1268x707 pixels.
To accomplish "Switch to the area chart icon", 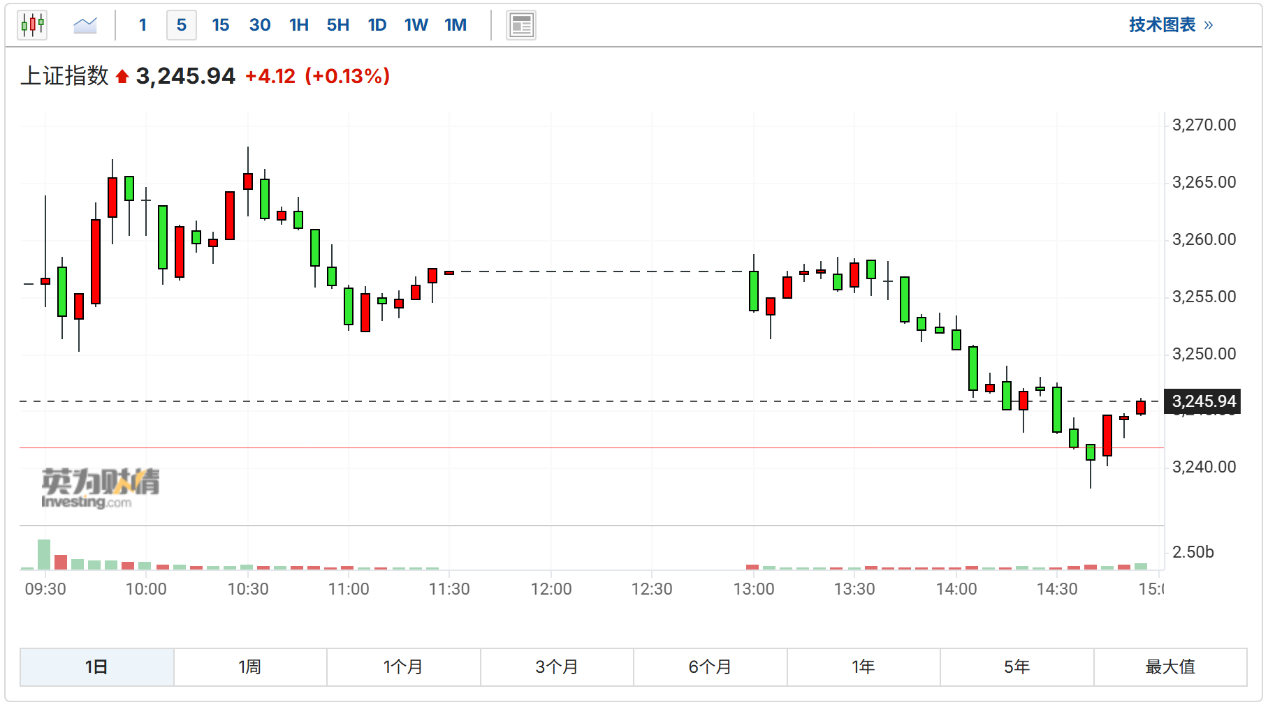I will coord(85,25).
